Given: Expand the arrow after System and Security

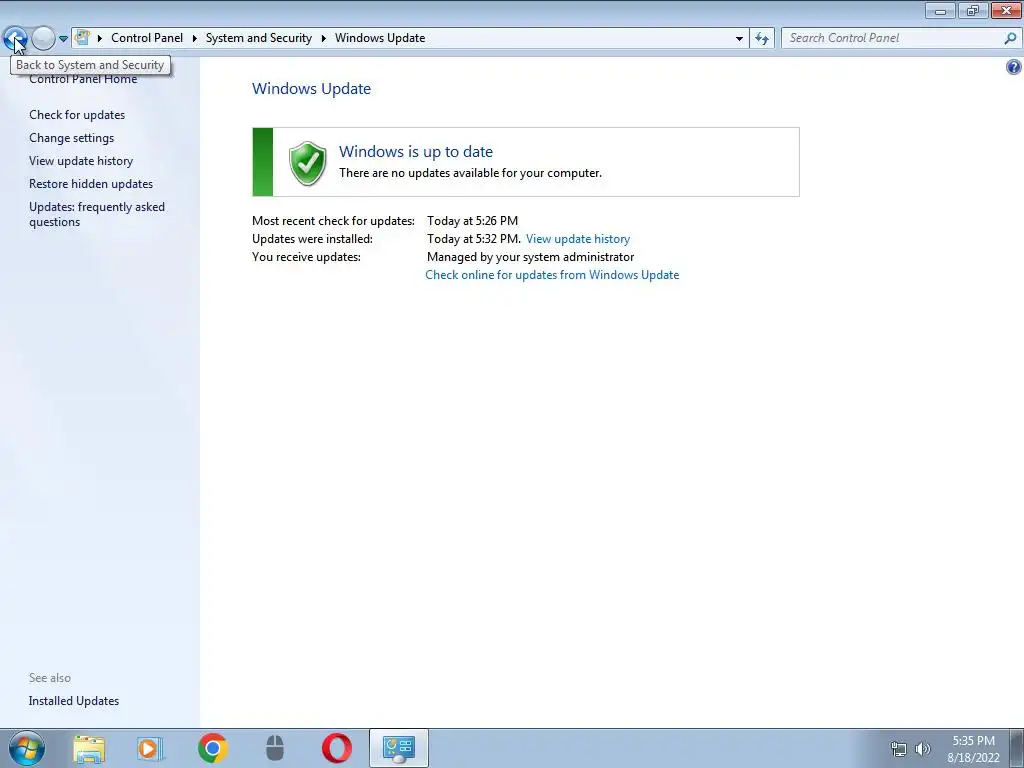Looking at the screenshot, I should click(323, 38).
